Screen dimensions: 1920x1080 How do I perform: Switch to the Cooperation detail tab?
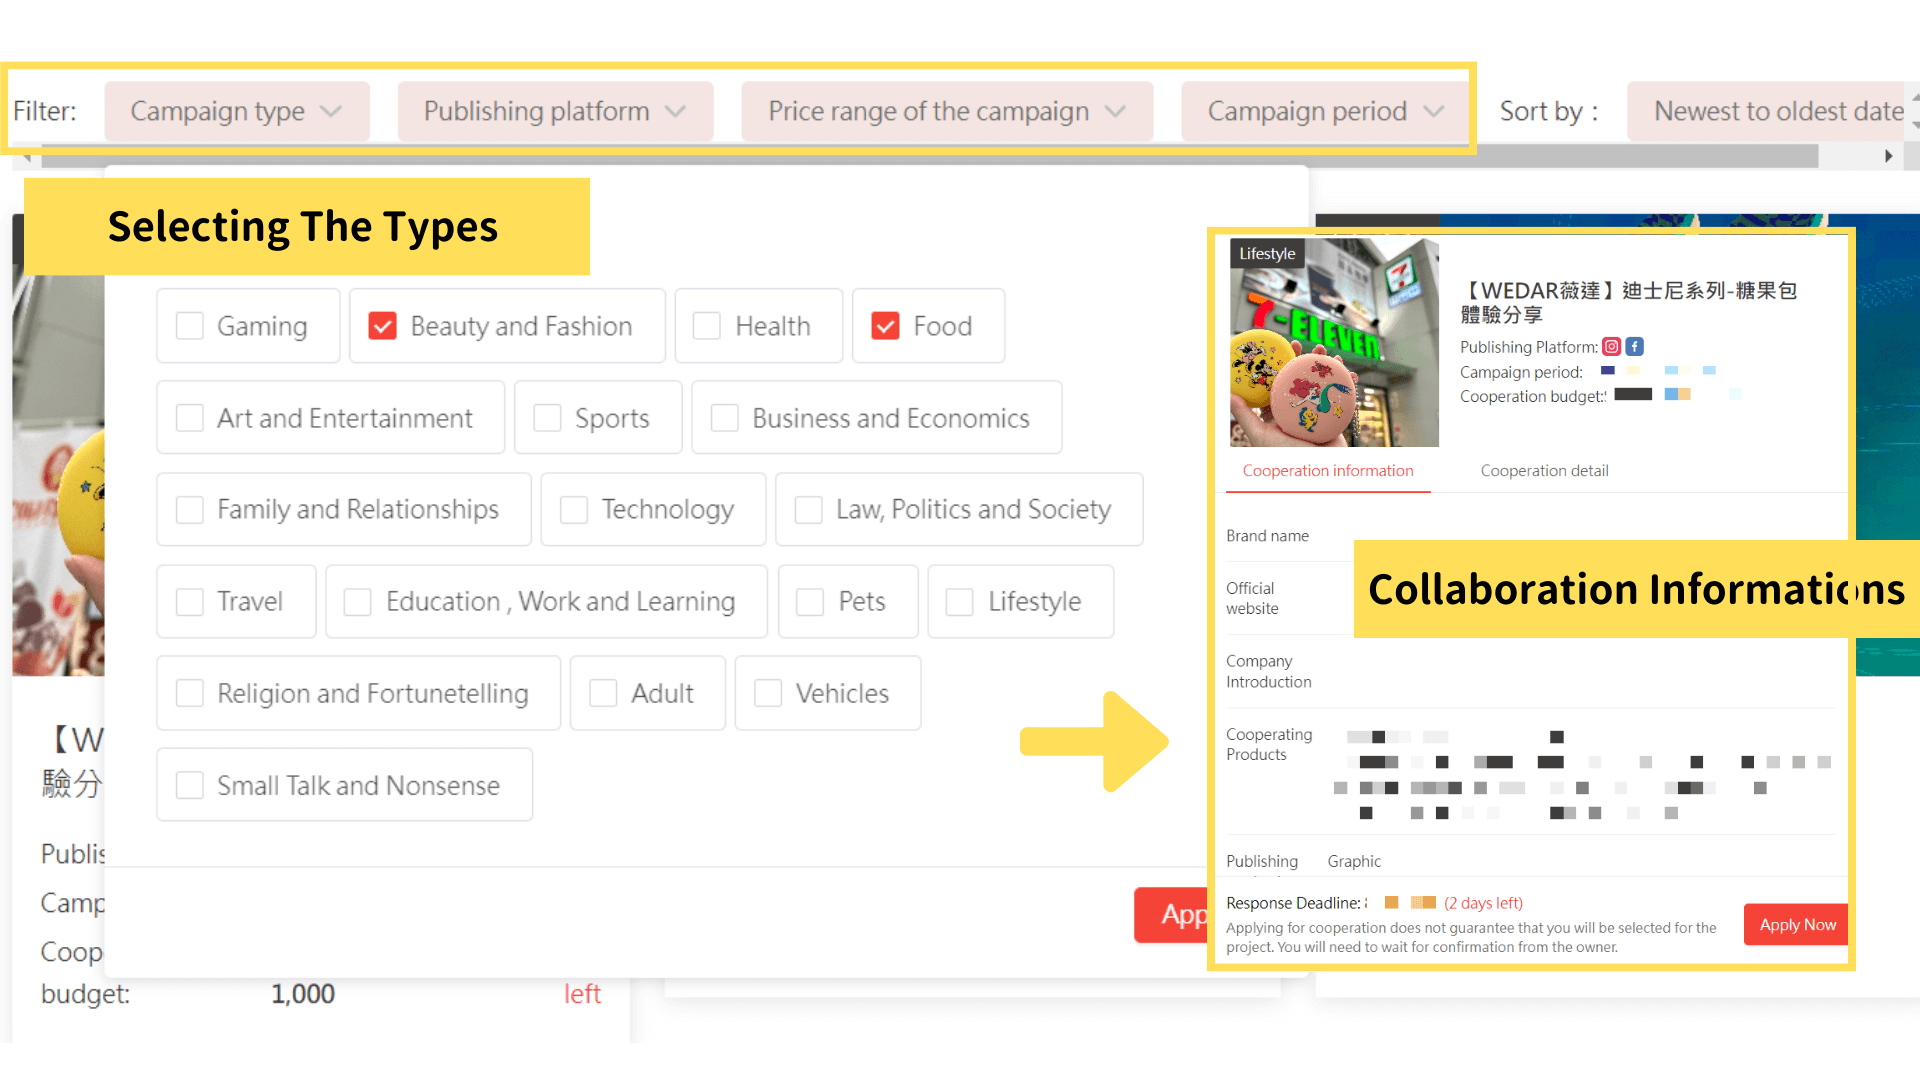tap(1544, 471)
